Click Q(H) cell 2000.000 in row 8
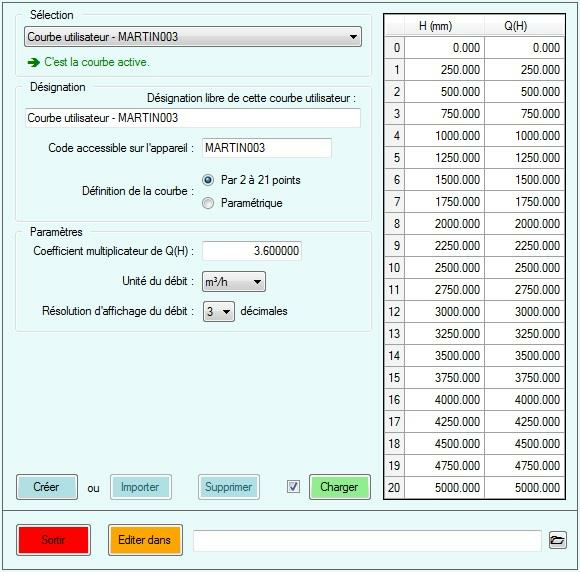The image size is (580, 572). [525, 224]
